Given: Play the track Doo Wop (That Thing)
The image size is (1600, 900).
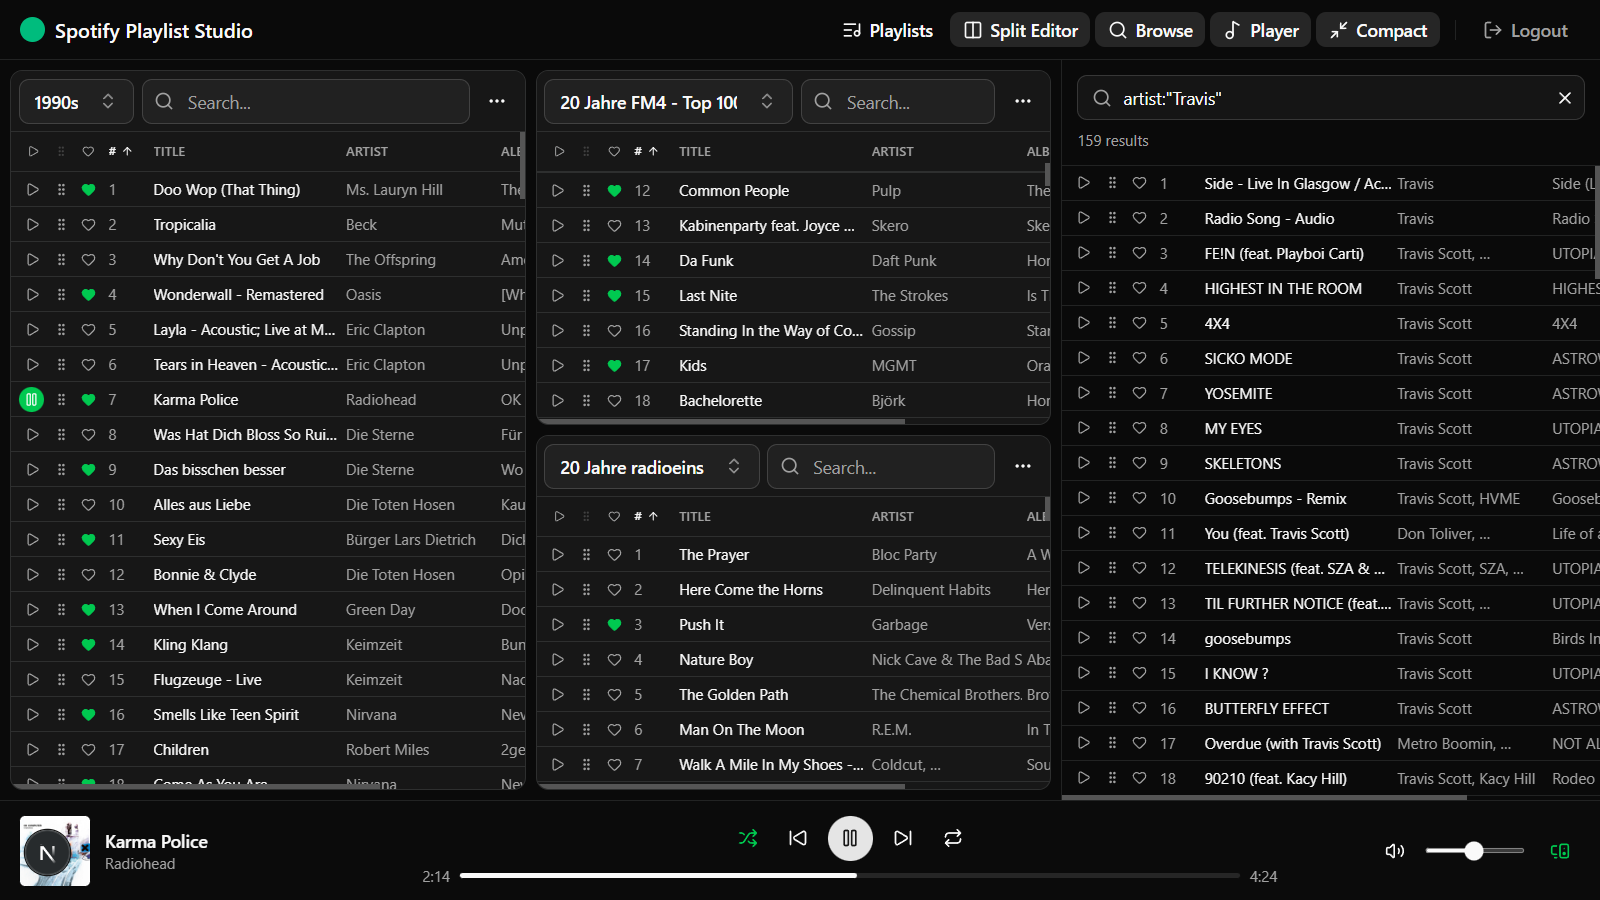Looking at the screenshot, I should pos(33,189).
